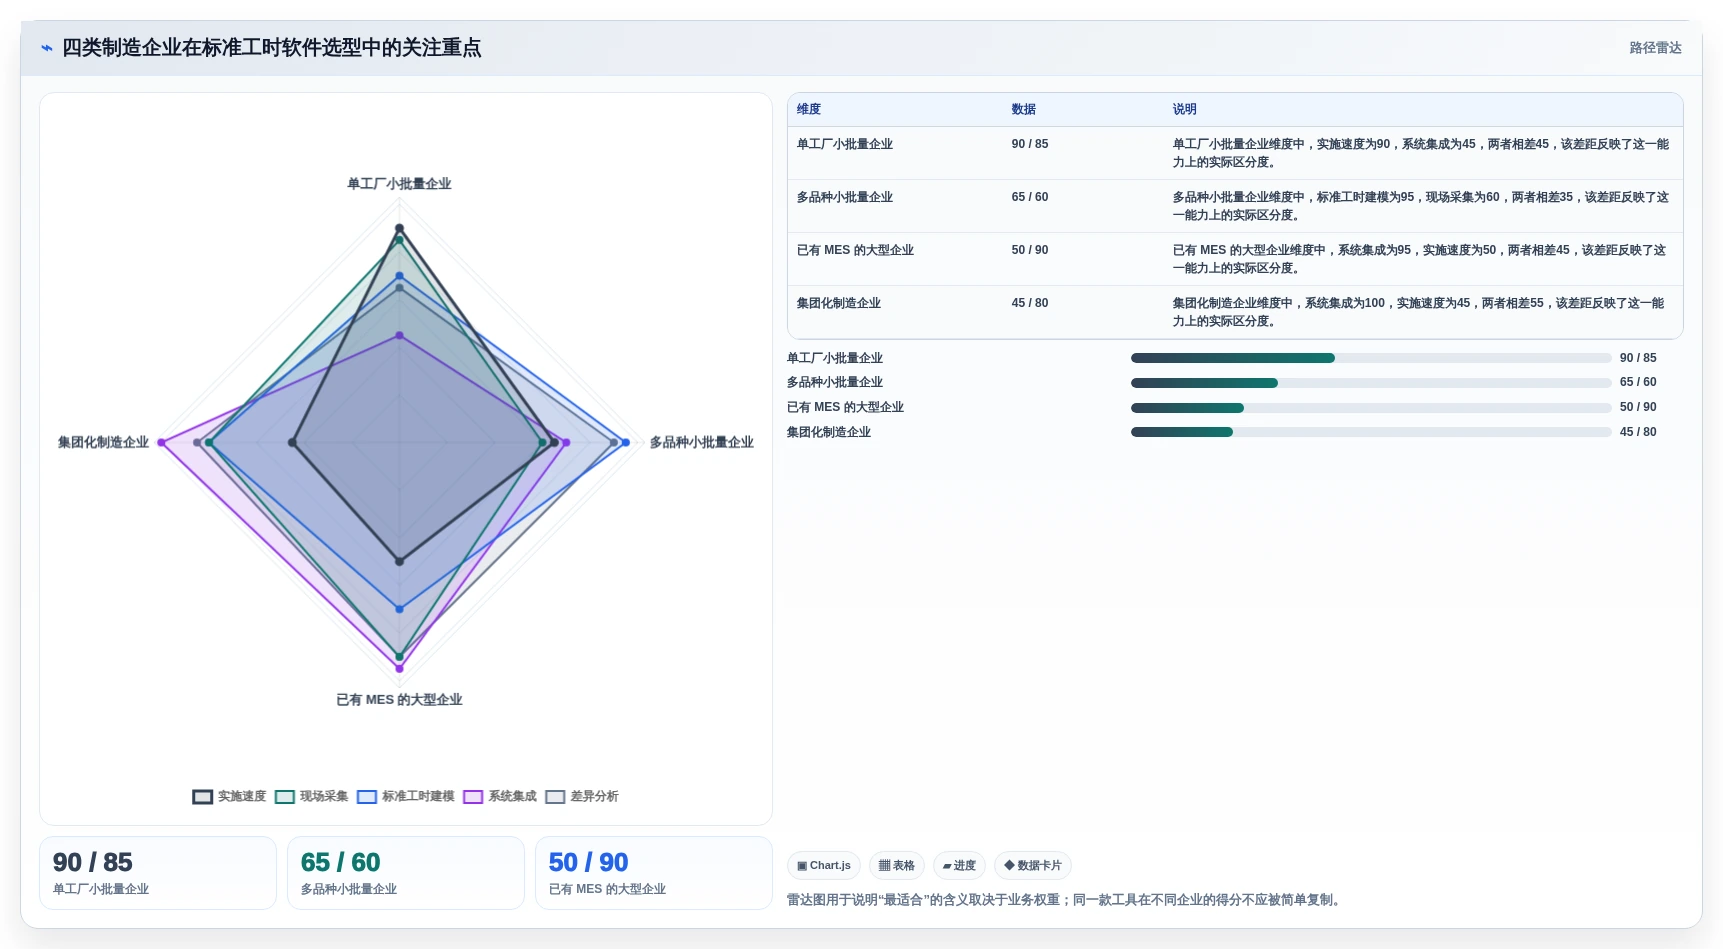
Task: Click the blue point on the 多品种小批量企业 axis
Action: tap(626, 442)
